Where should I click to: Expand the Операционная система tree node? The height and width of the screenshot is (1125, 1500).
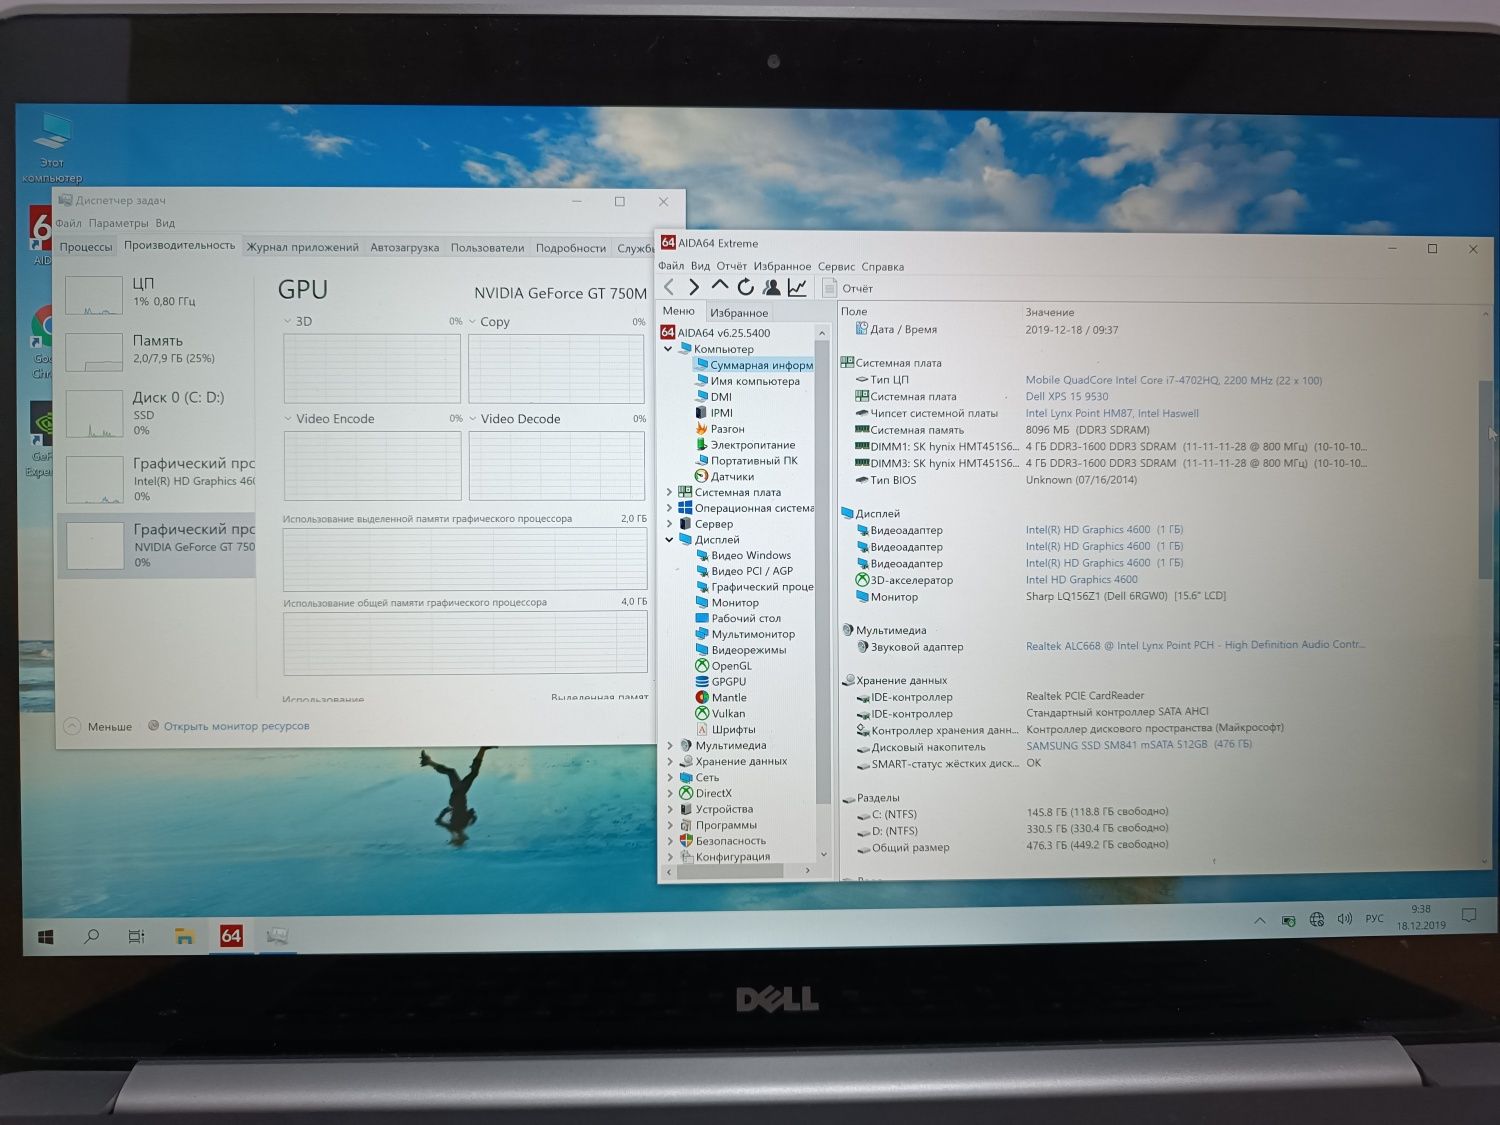(669, 508)
